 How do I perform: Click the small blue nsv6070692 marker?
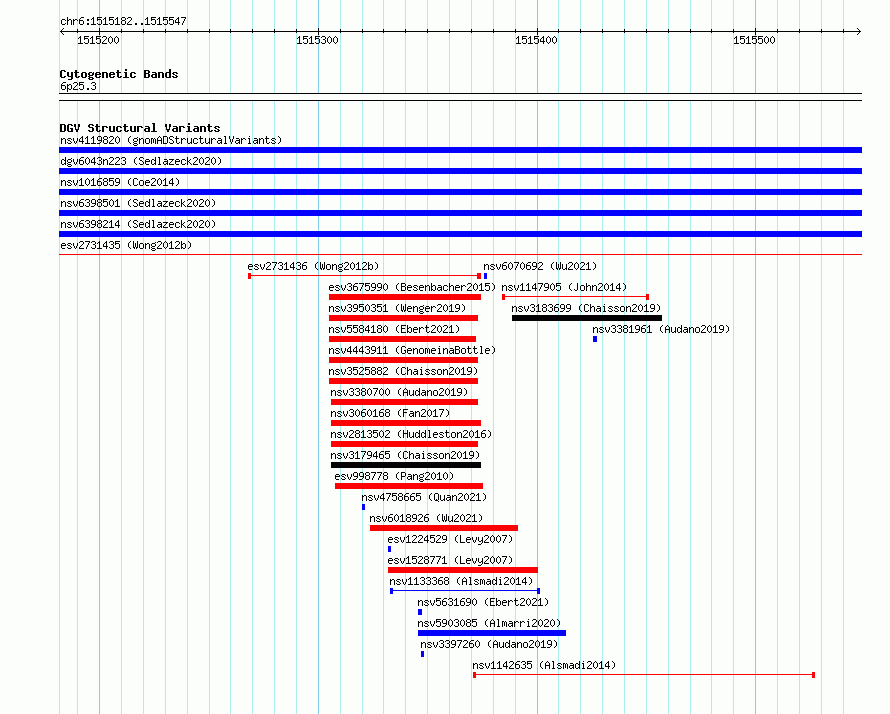point(485,276)
